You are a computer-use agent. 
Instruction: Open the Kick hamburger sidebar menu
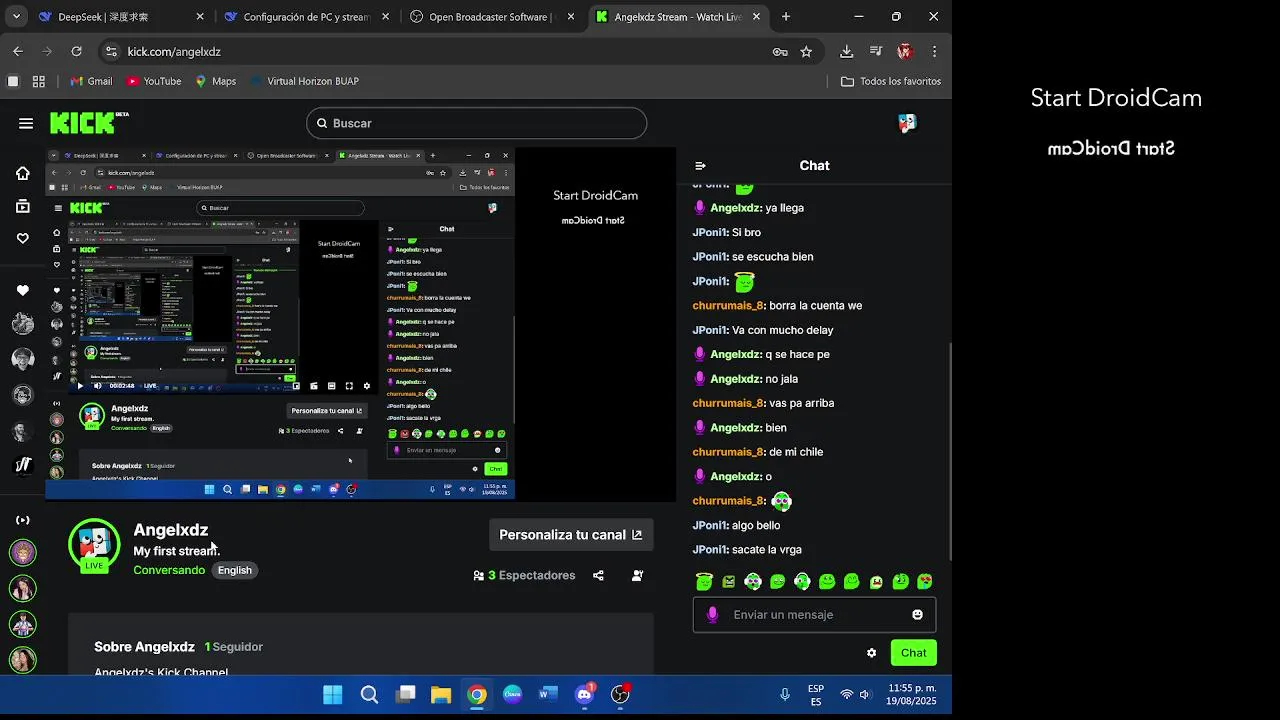pos(26,123)
